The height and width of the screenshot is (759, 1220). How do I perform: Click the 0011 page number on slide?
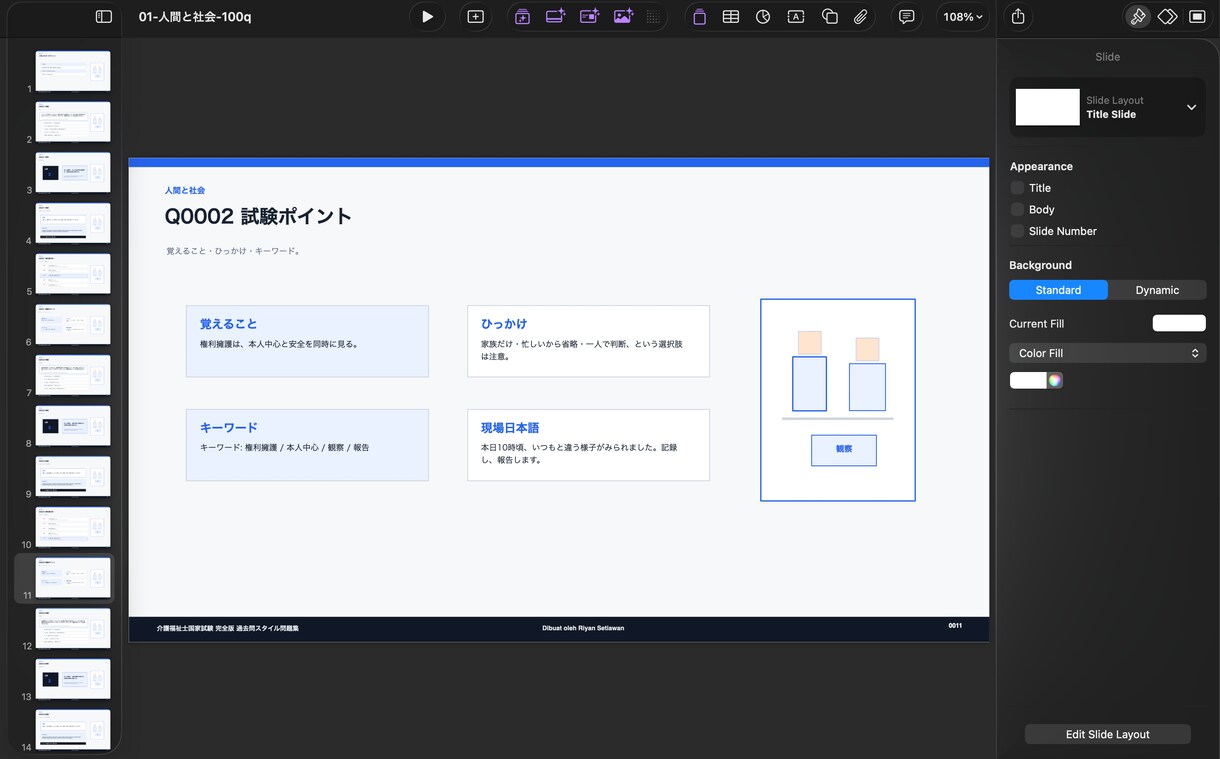955,626
